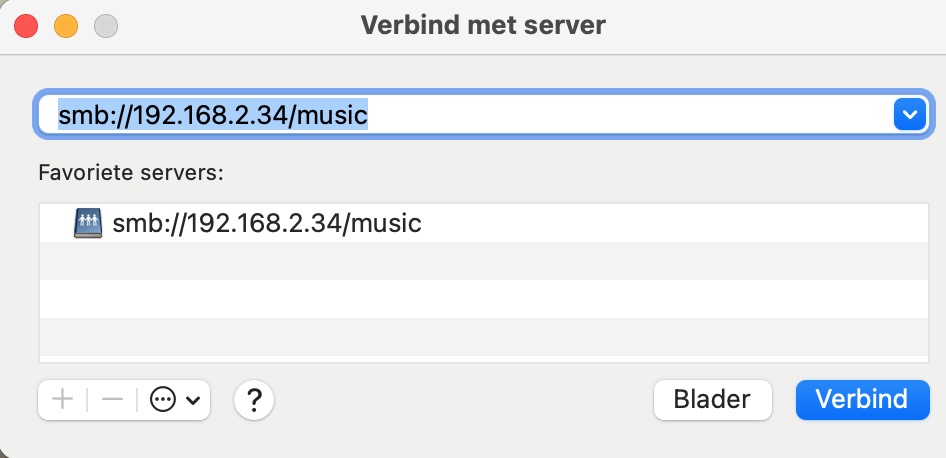
Task: Open help with the question mark button
Action: tap(254, 399)
